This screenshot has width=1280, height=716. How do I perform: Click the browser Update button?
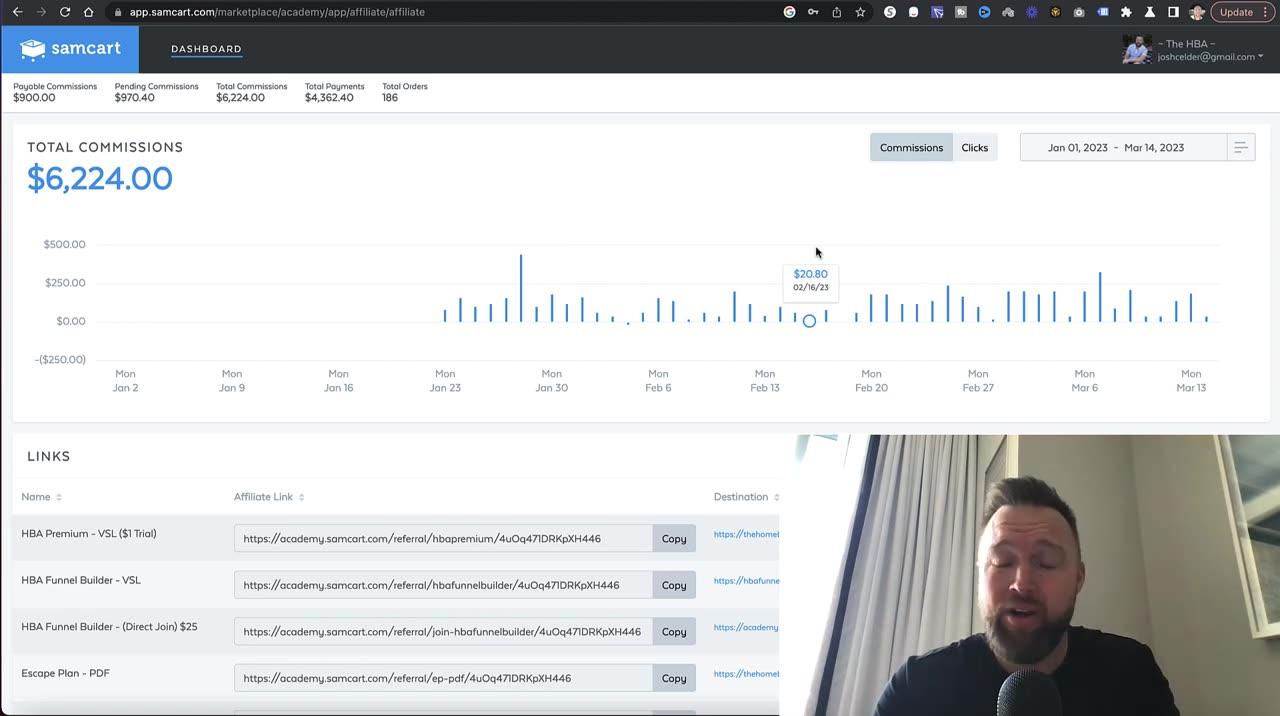[1242, 12]
